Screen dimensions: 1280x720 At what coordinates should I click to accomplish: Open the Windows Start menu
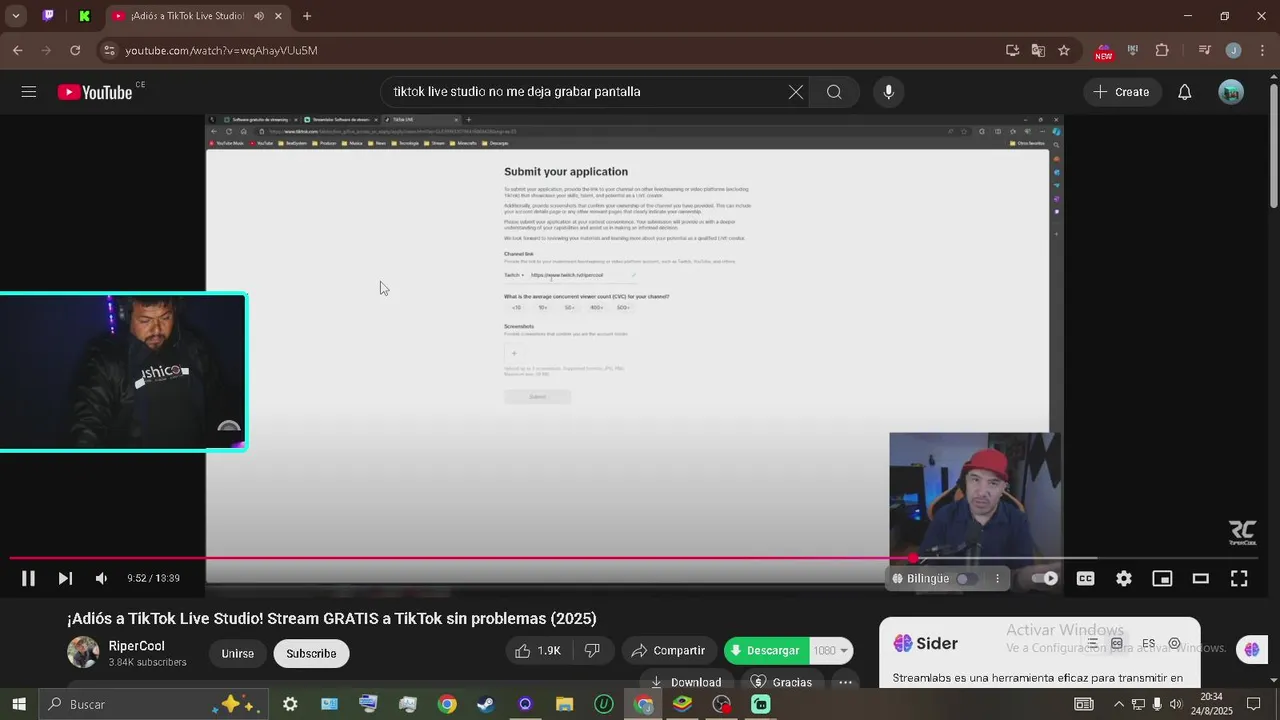18,704
